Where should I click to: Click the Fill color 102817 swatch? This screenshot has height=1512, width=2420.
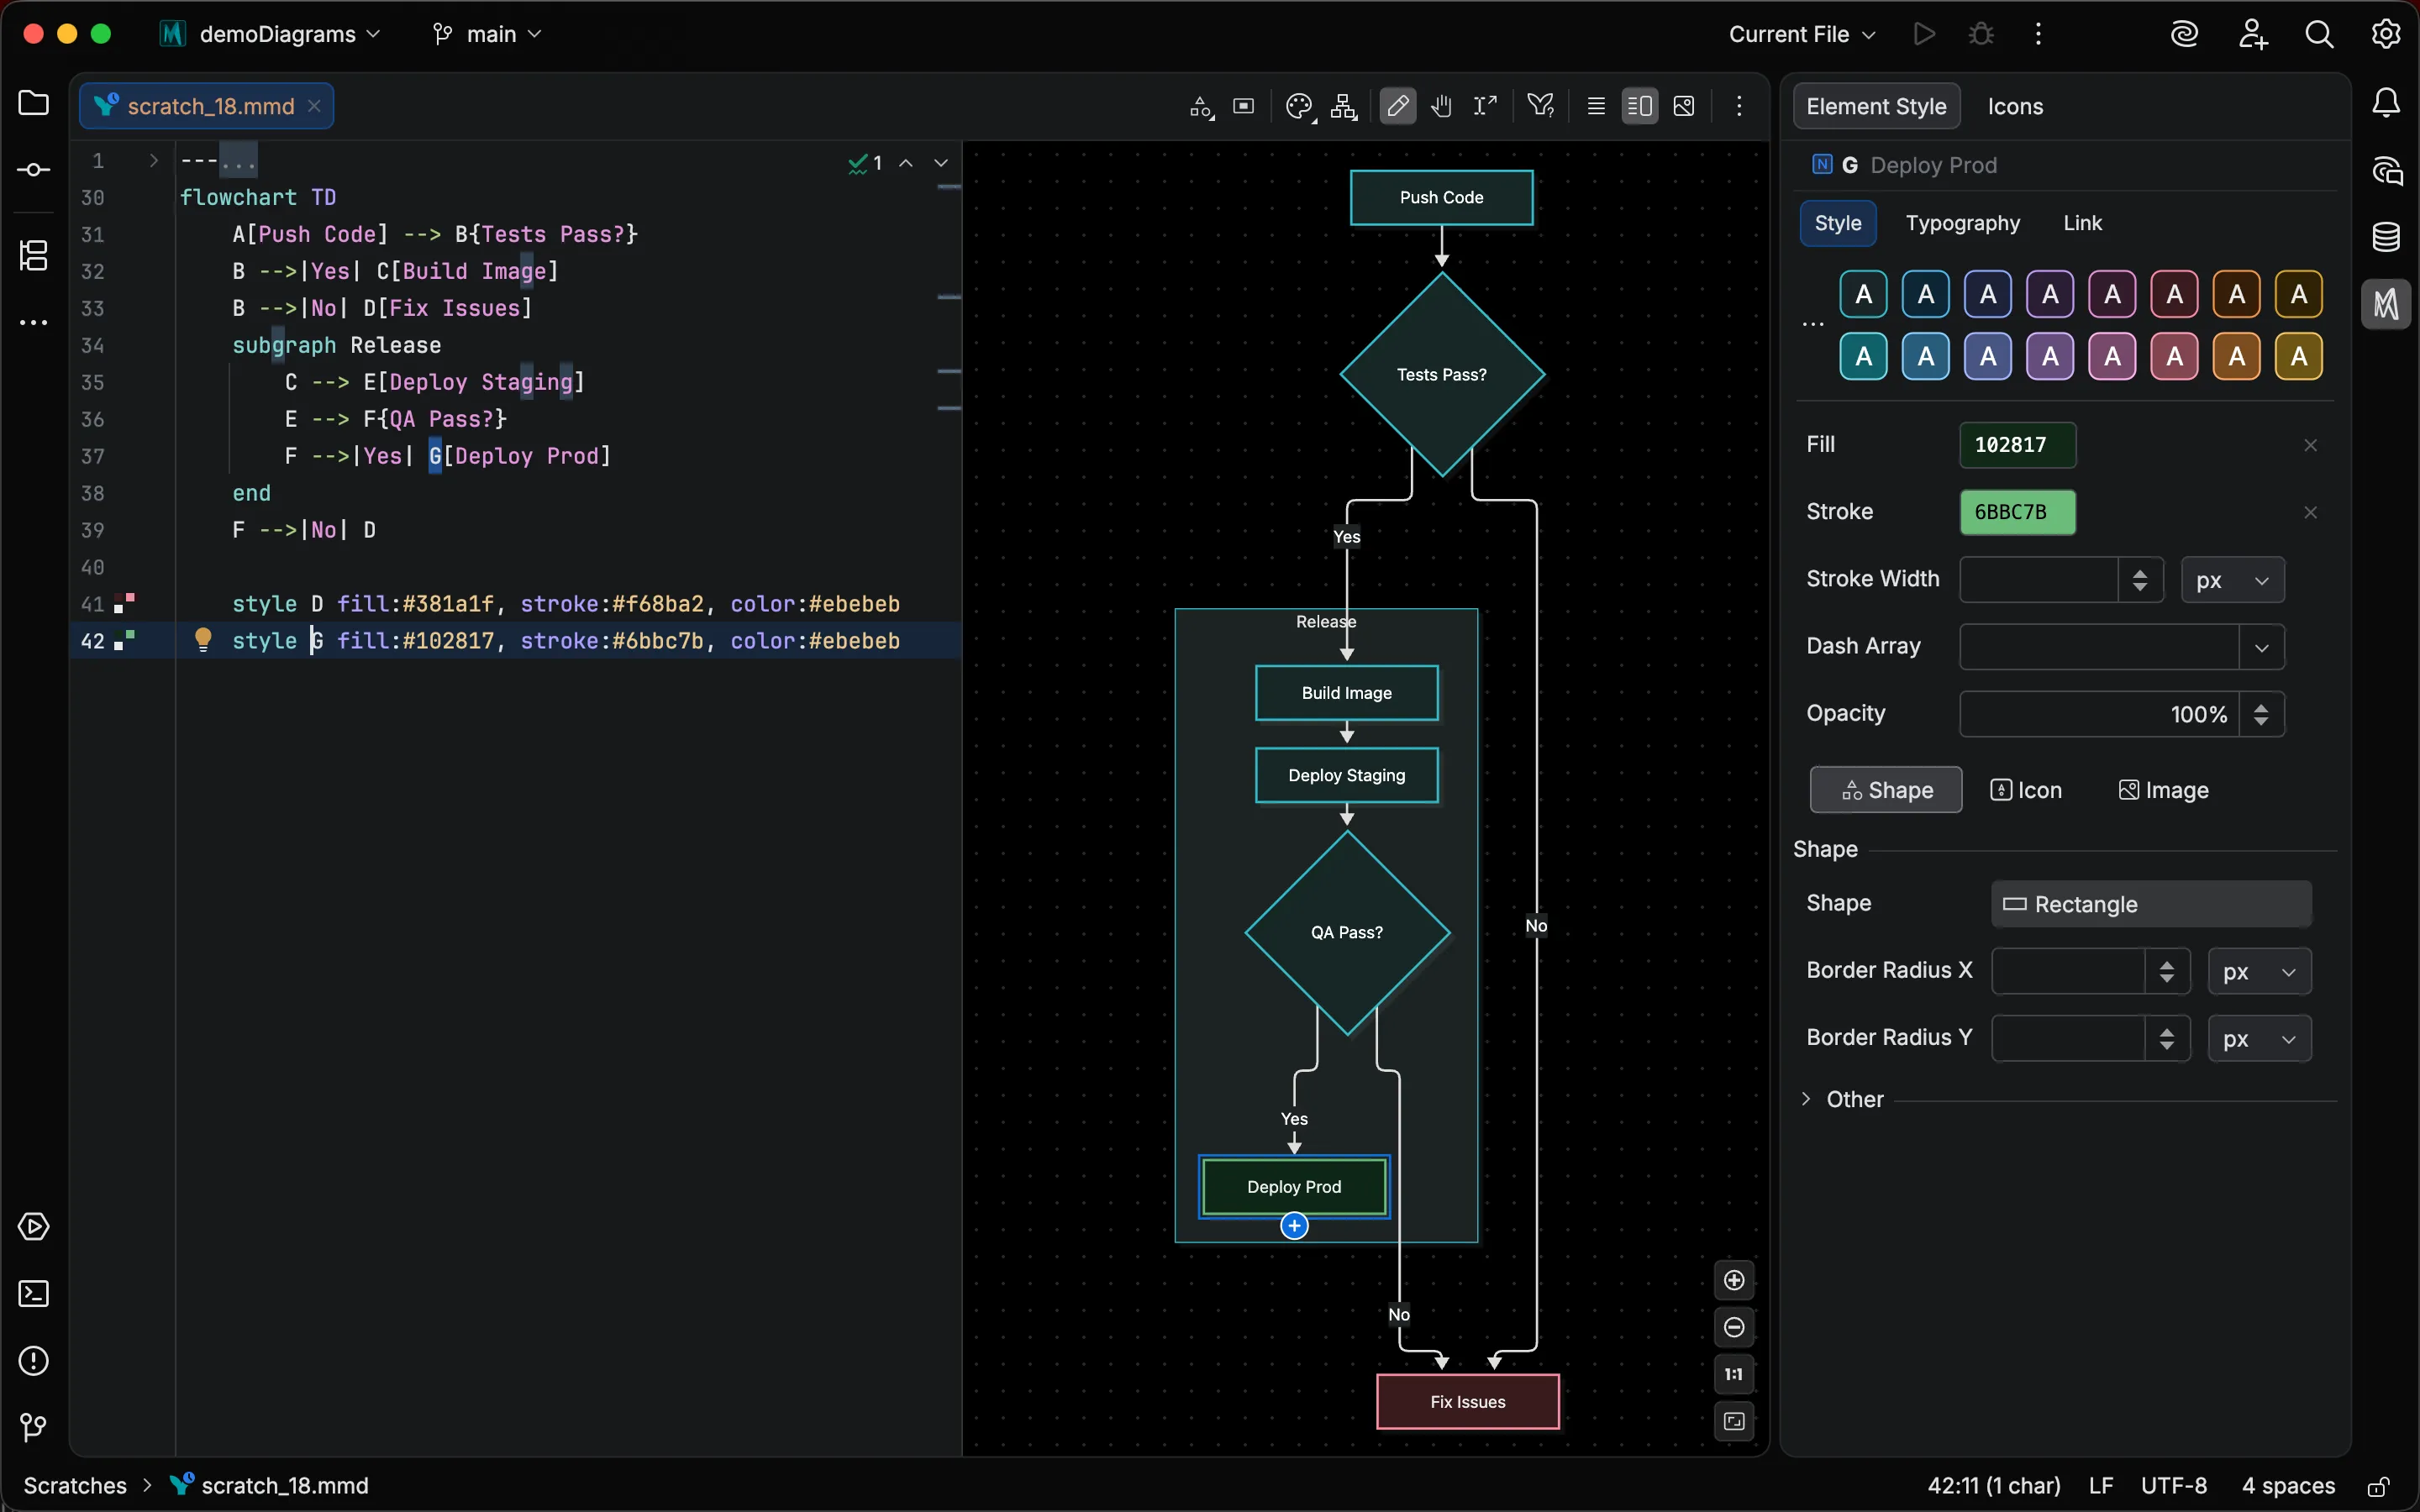pyautogui.click(x=2017, y=445)
